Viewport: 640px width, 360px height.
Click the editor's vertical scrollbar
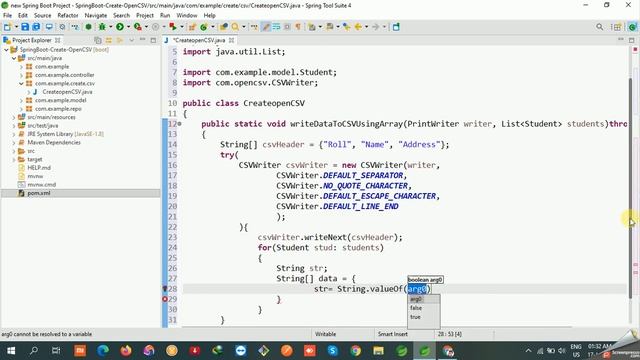[x=630, y=188]
